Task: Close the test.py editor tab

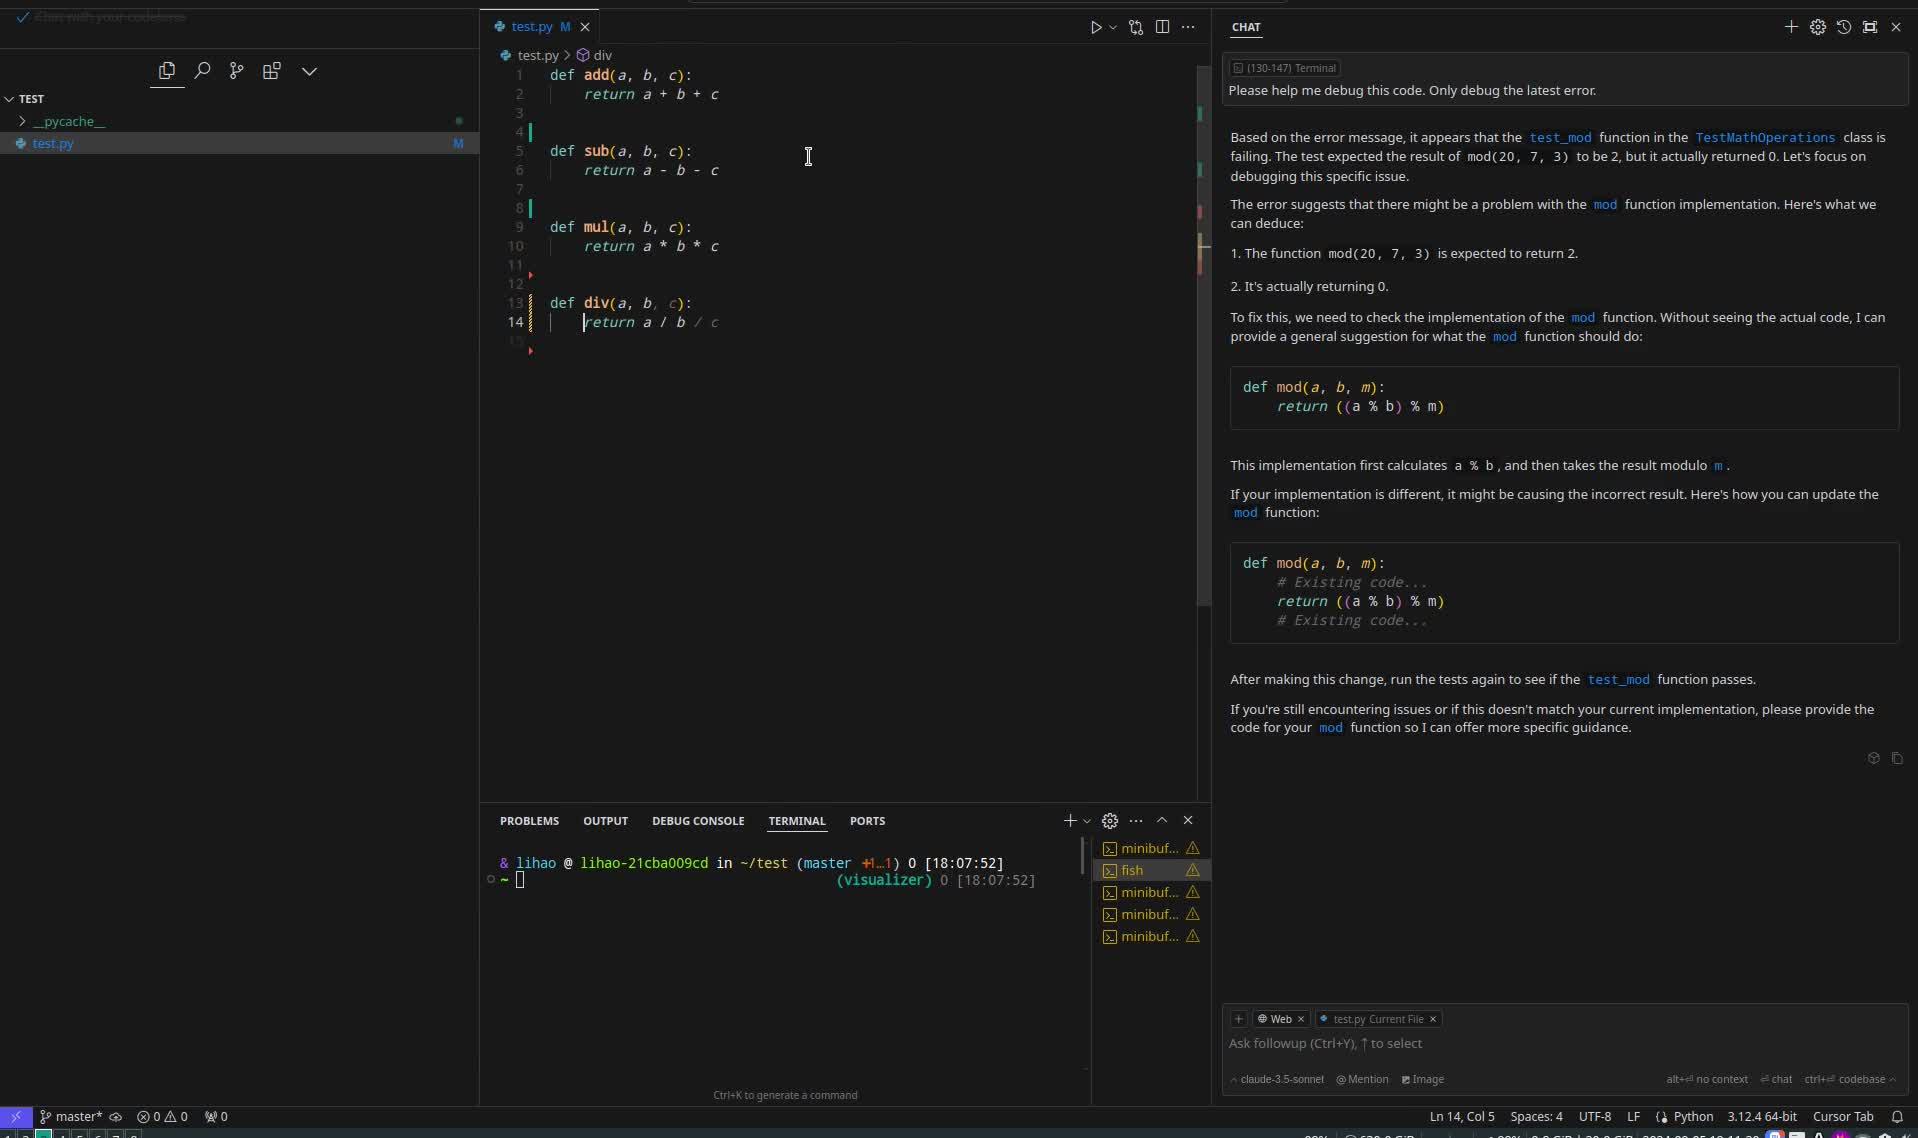Action: tap(585, 27)
